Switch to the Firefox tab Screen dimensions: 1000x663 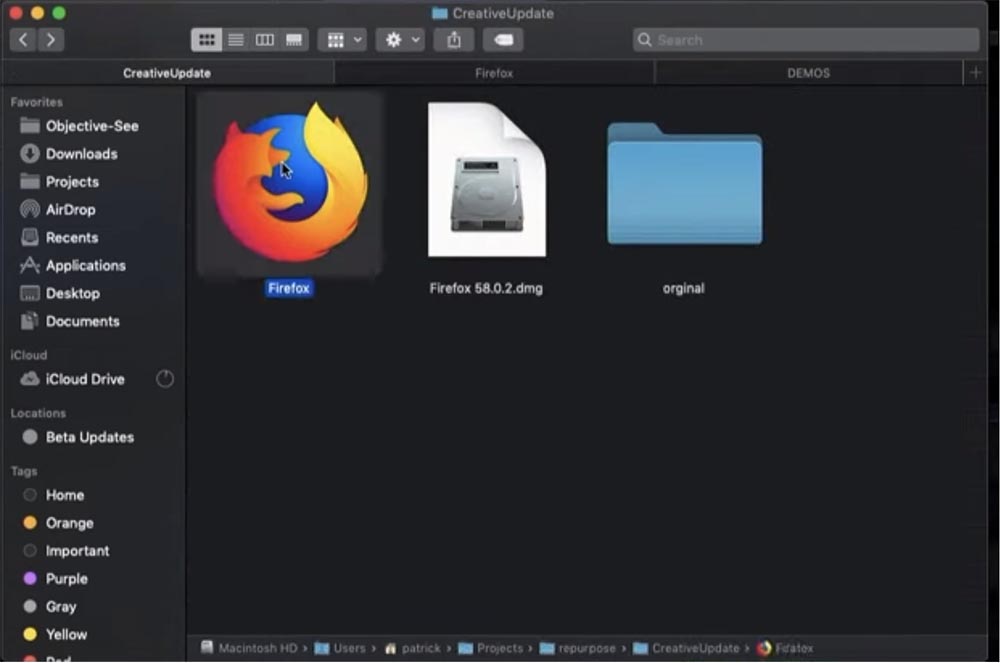pos(494,72)
